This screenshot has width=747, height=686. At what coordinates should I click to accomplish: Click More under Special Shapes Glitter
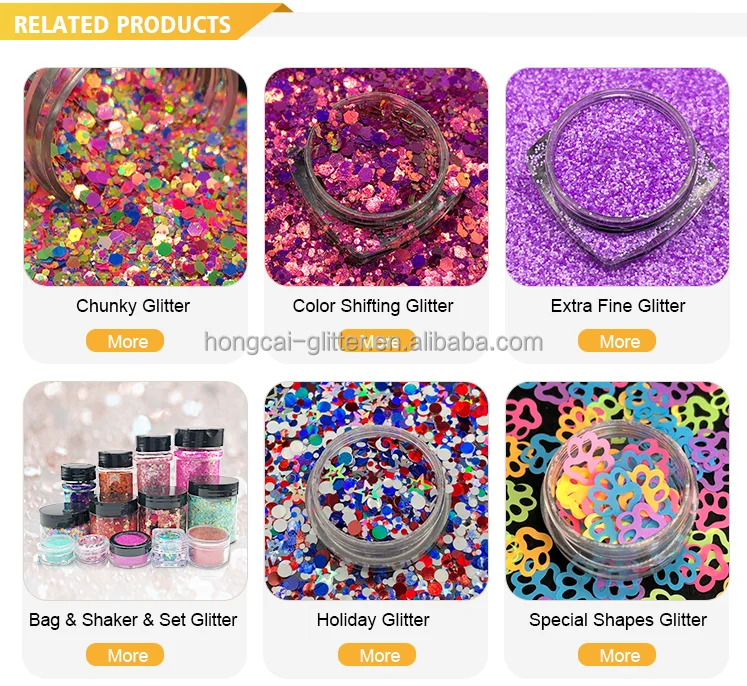617,655
